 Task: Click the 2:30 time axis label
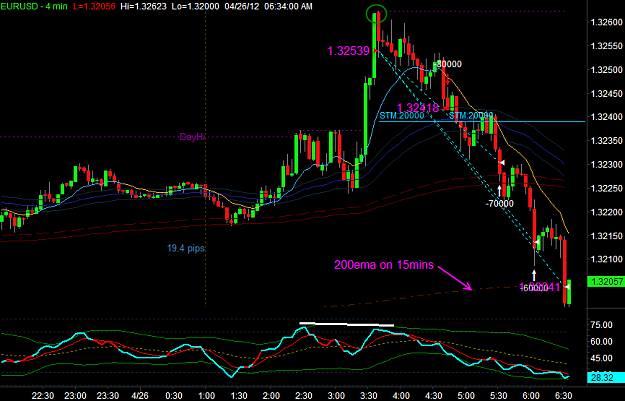pyautogui.click(x=304, y=396)
